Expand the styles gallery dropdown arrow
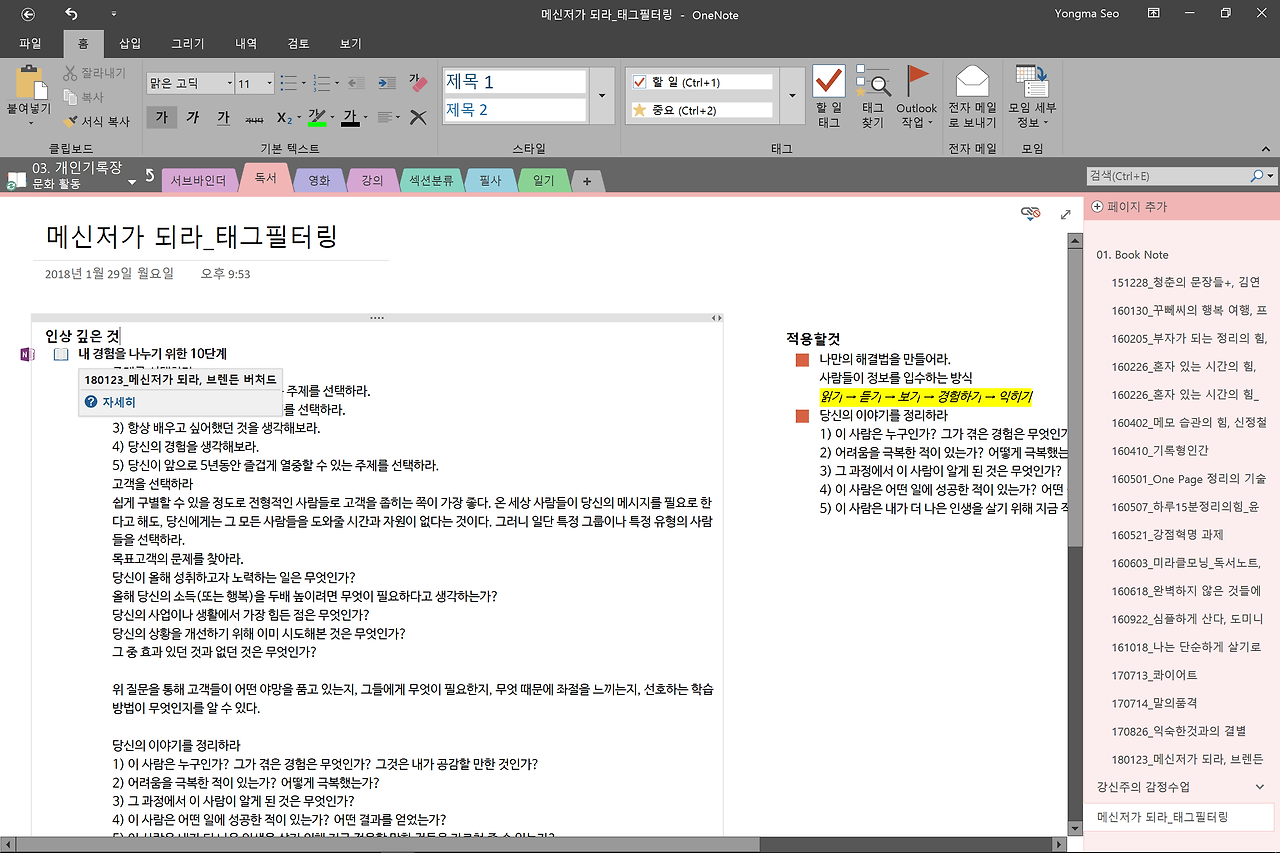 click(x=601, y=96)
